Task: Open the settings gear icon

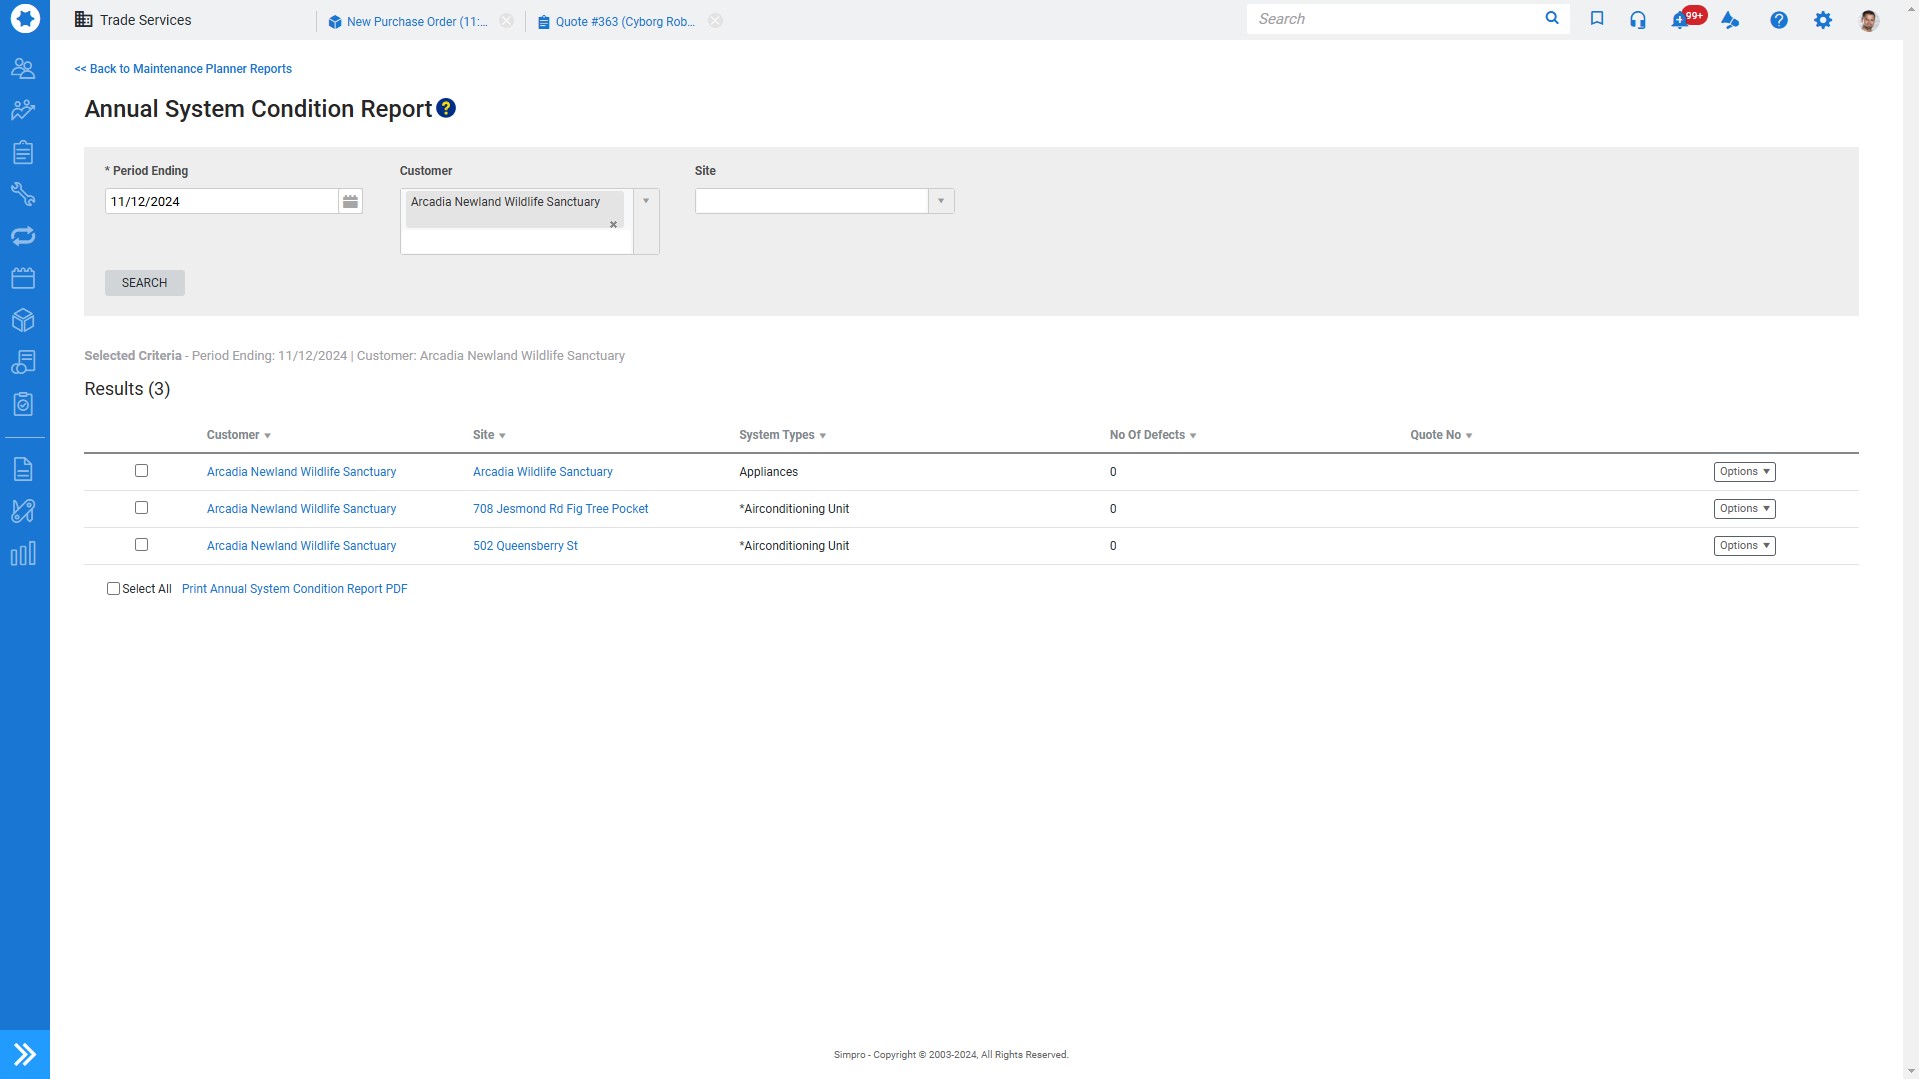Action: pos(1823,20)
